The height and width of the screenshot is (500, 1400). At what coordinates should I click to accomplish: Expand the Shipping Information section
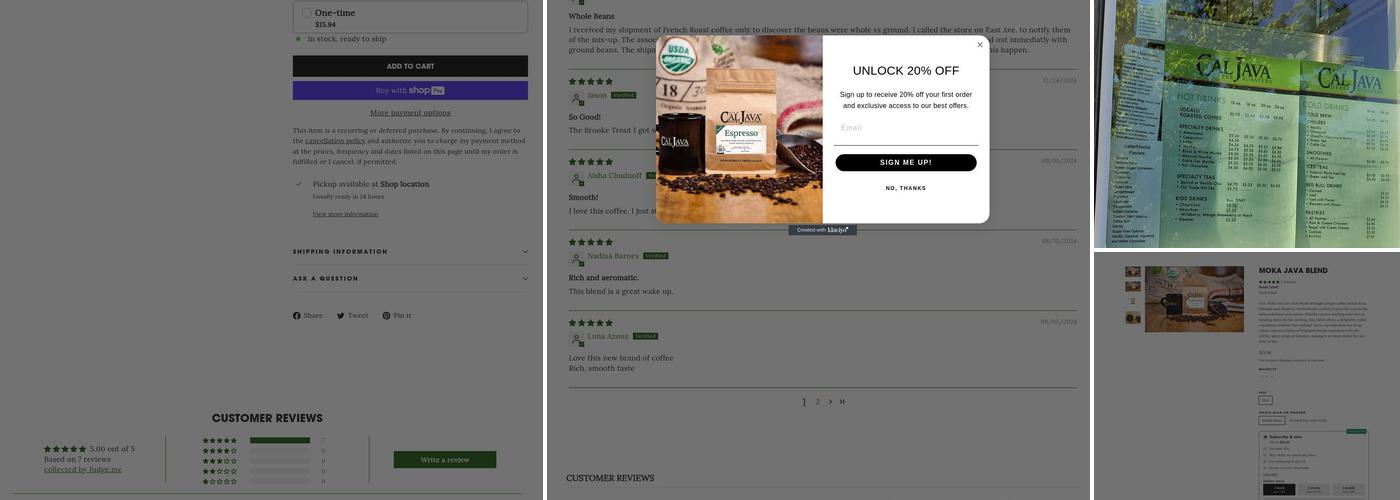[410, 252]
